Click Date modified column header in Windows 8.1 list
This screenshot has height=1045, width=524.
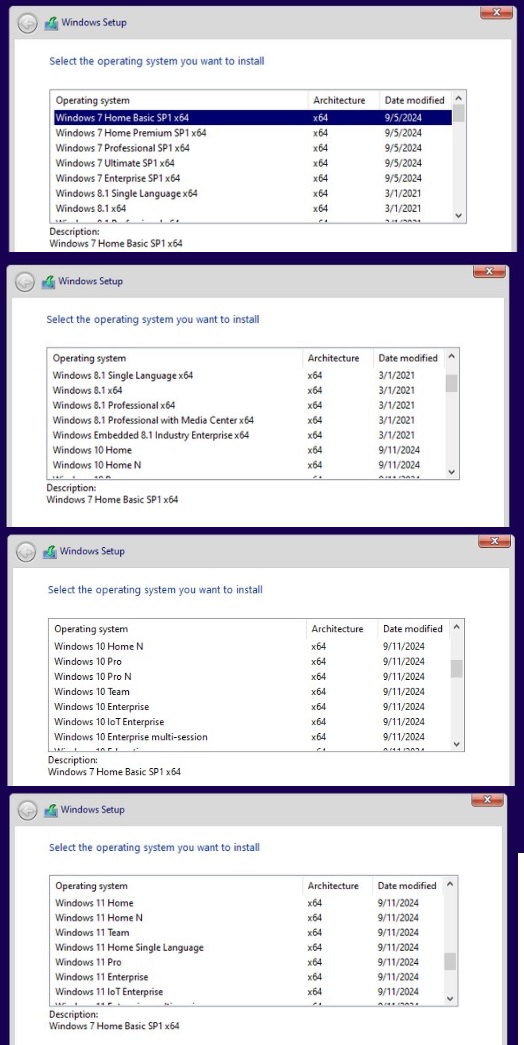409,358
